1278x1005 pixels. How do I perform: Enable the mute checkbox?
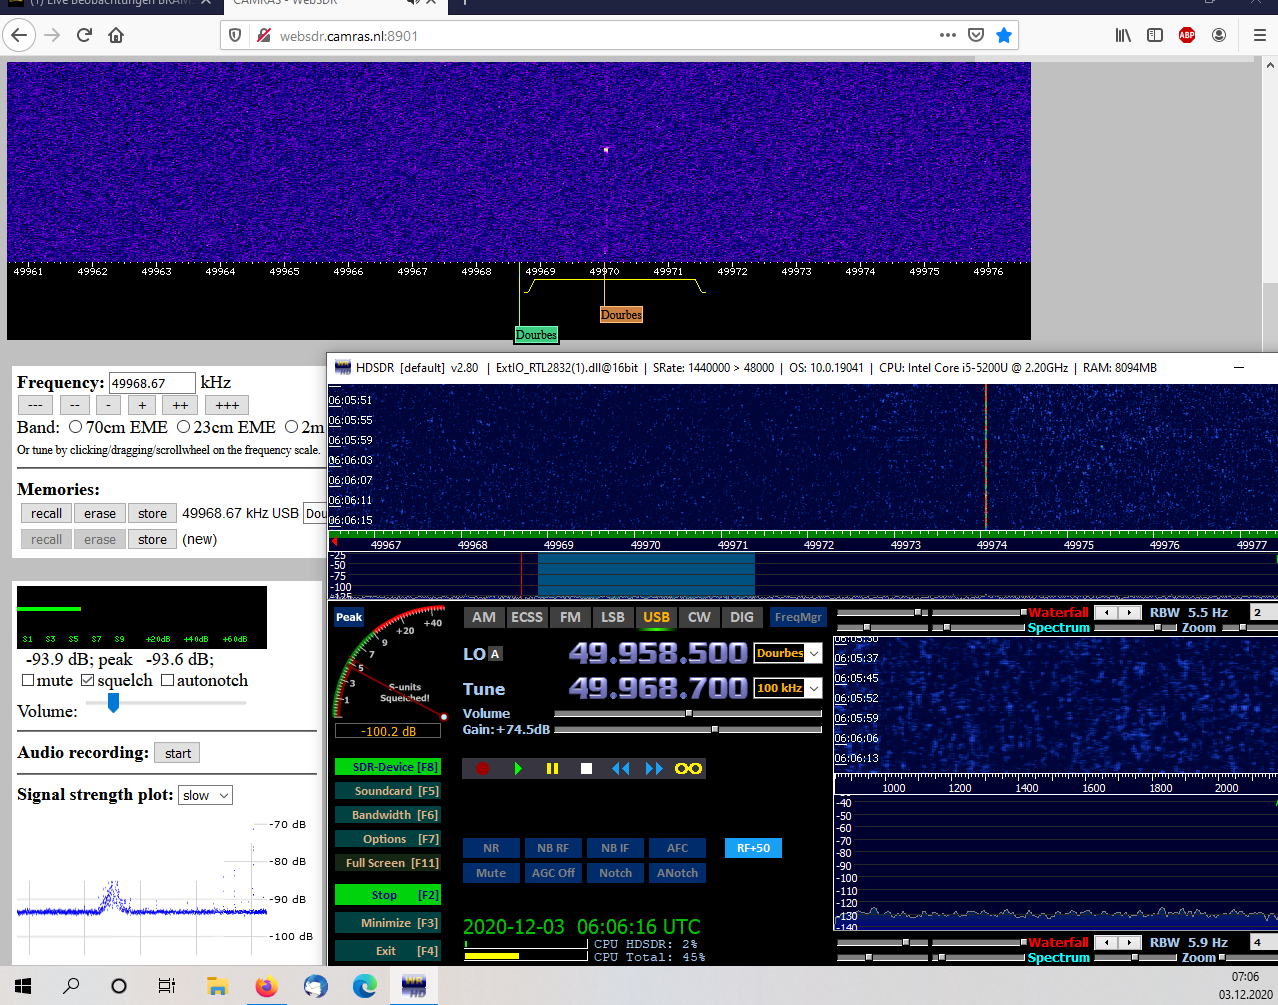[x=28, y=680]
